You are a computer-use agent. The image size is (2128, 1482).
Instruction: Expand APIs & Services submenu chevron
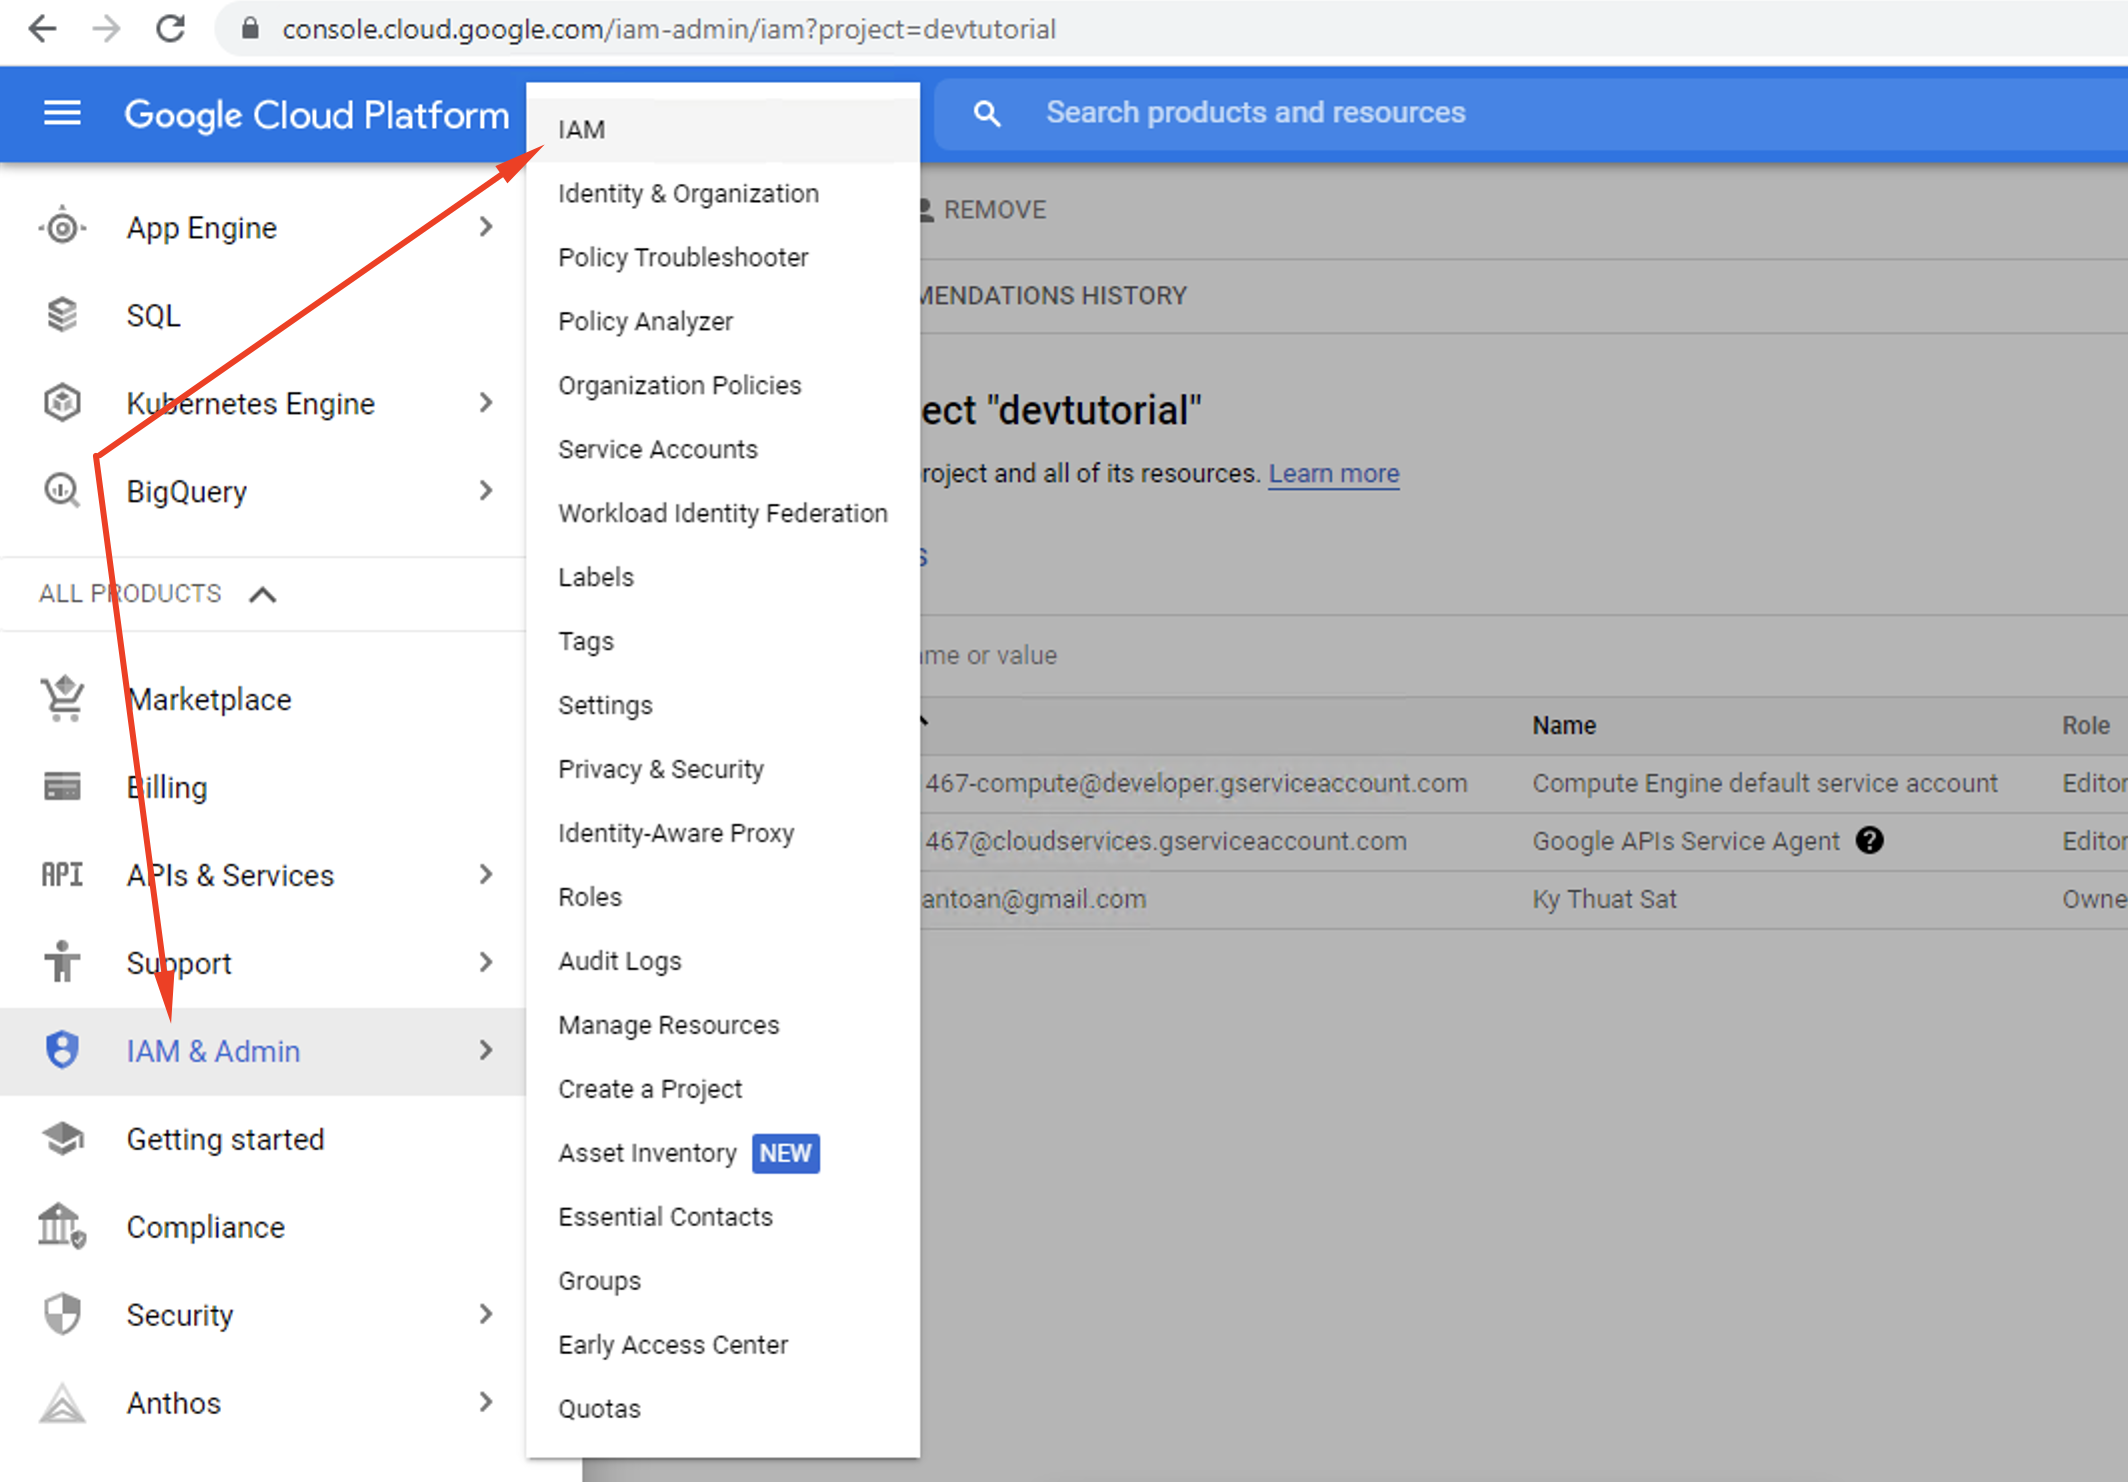(x=486, y=875)
